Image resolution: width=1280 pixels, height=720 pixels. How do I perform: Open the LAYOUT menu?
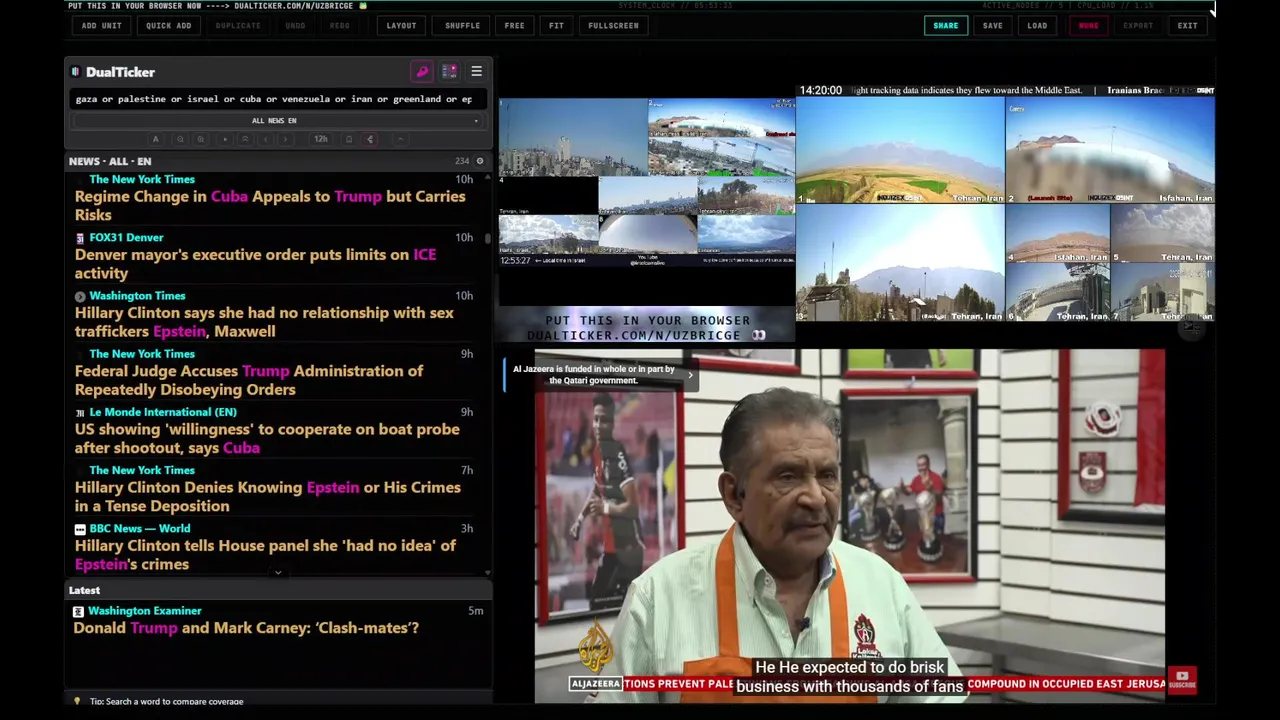(x=402, y=25)
